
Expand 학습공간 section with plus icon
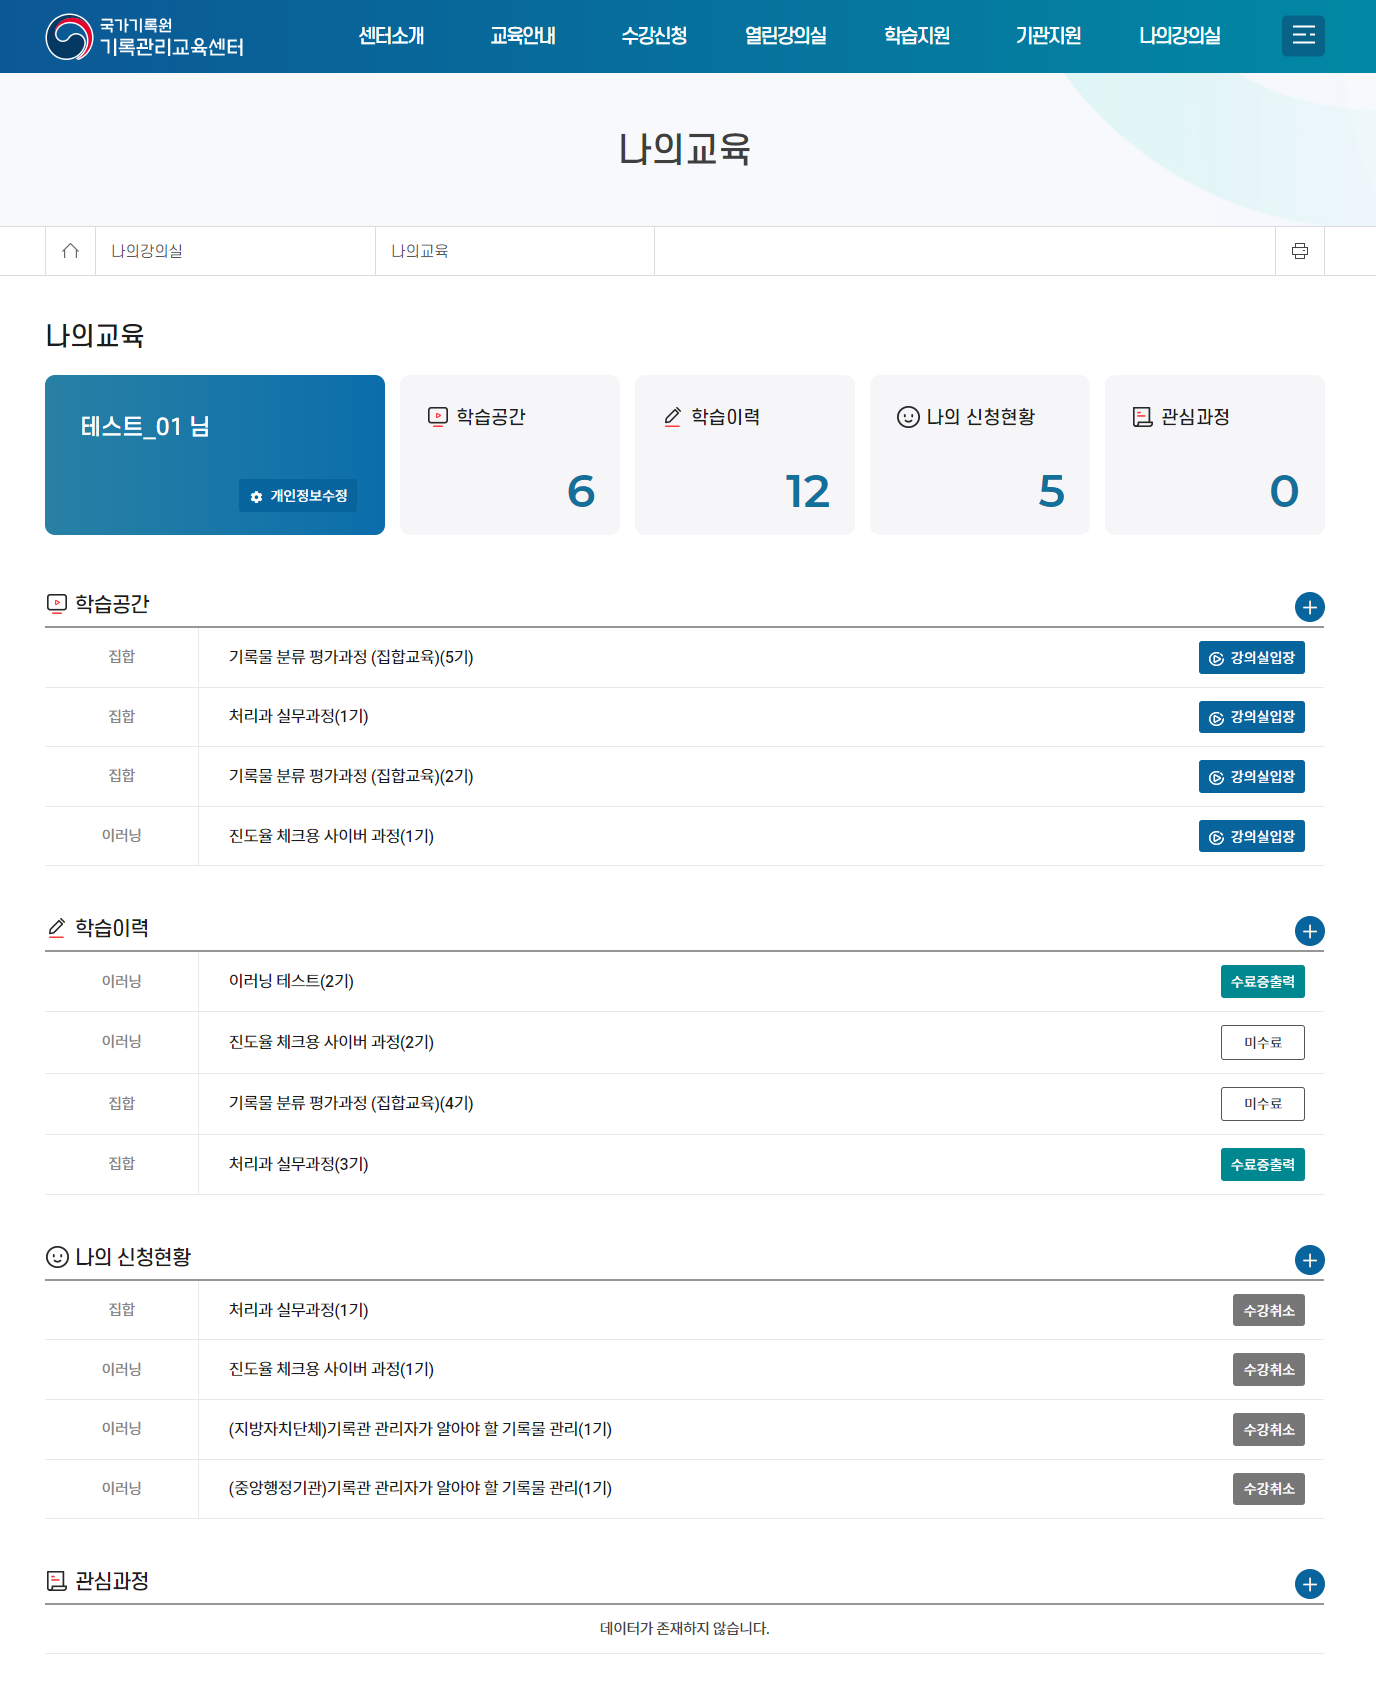(x=1309, y=607)
